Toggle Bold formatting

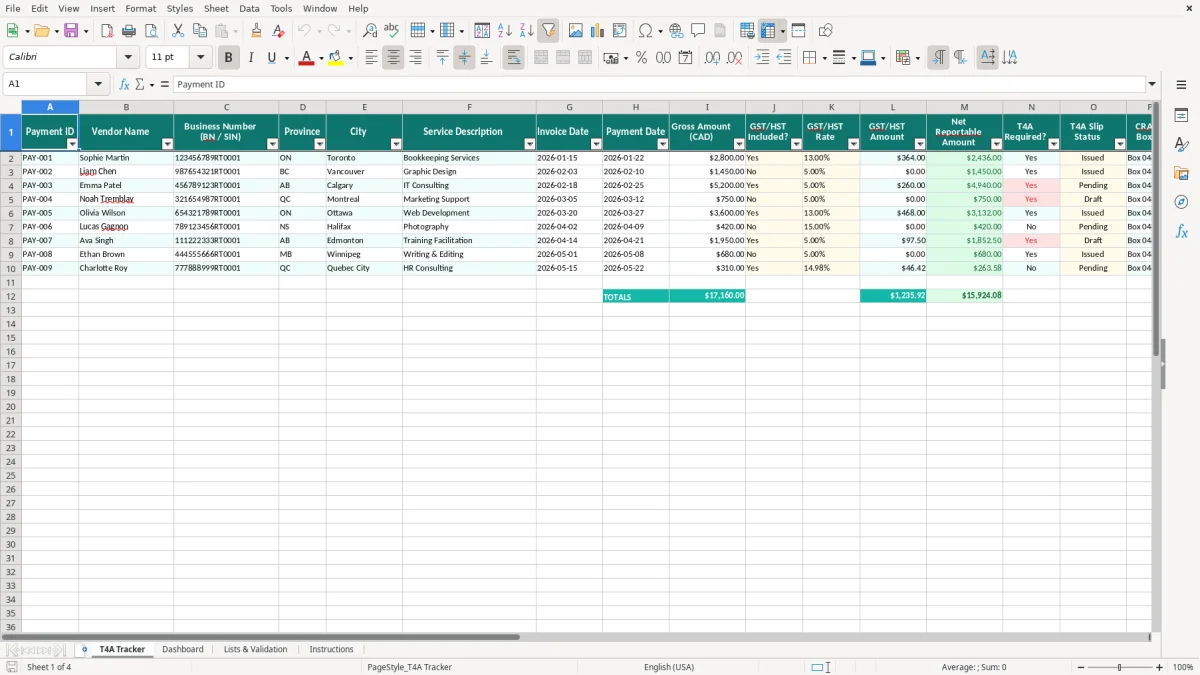(229, 58)
